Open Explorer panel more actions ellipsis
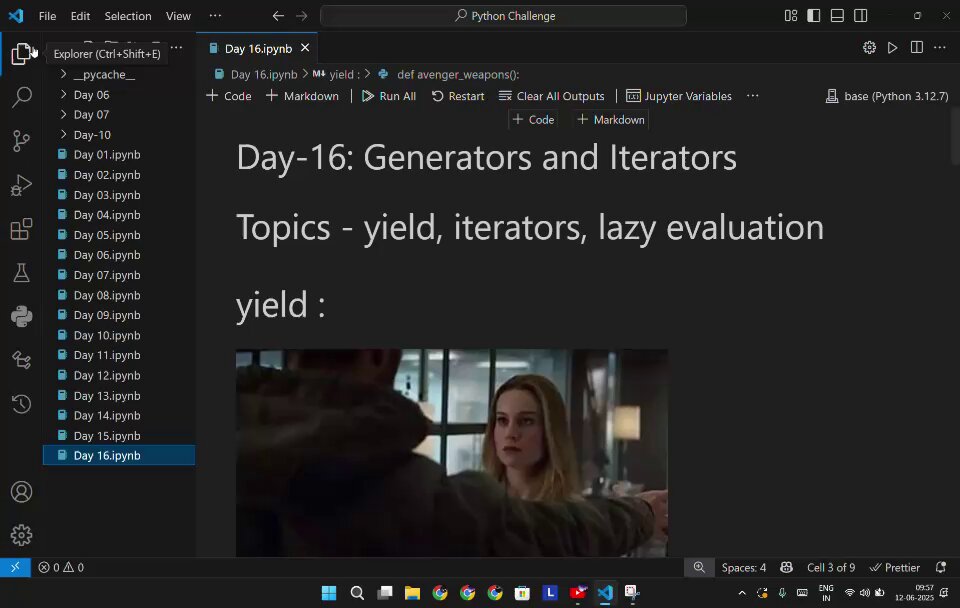Screen dimensions: 960x608 pos(176,48)
